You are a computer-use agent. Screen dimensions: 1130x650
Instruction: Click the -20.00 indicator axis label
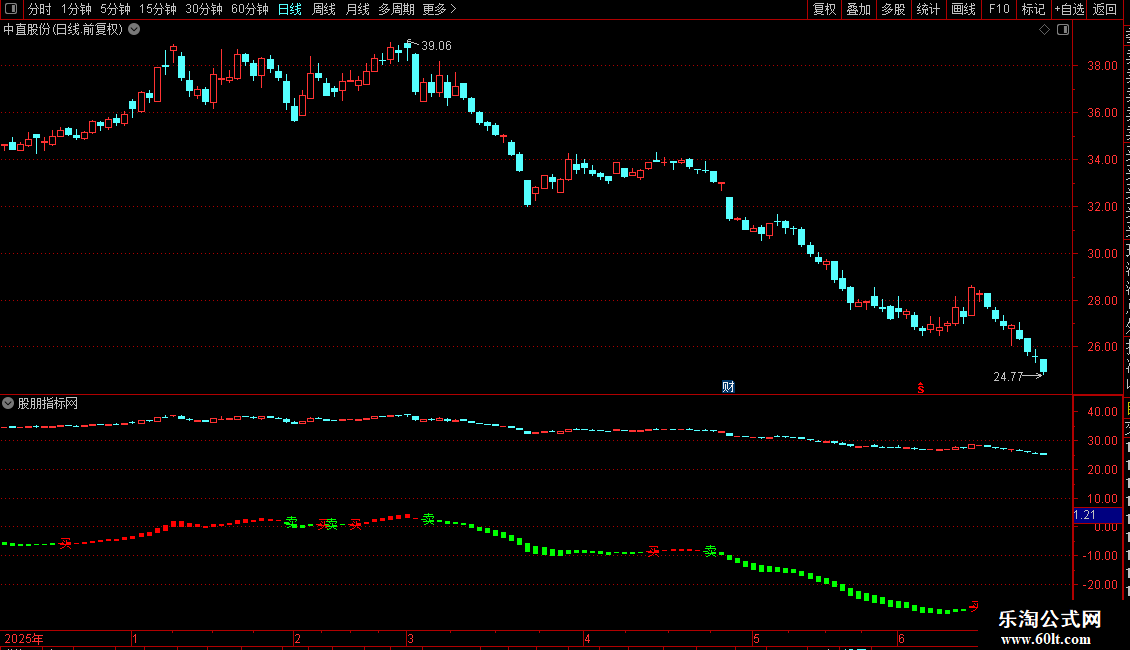pos(1100,585)
